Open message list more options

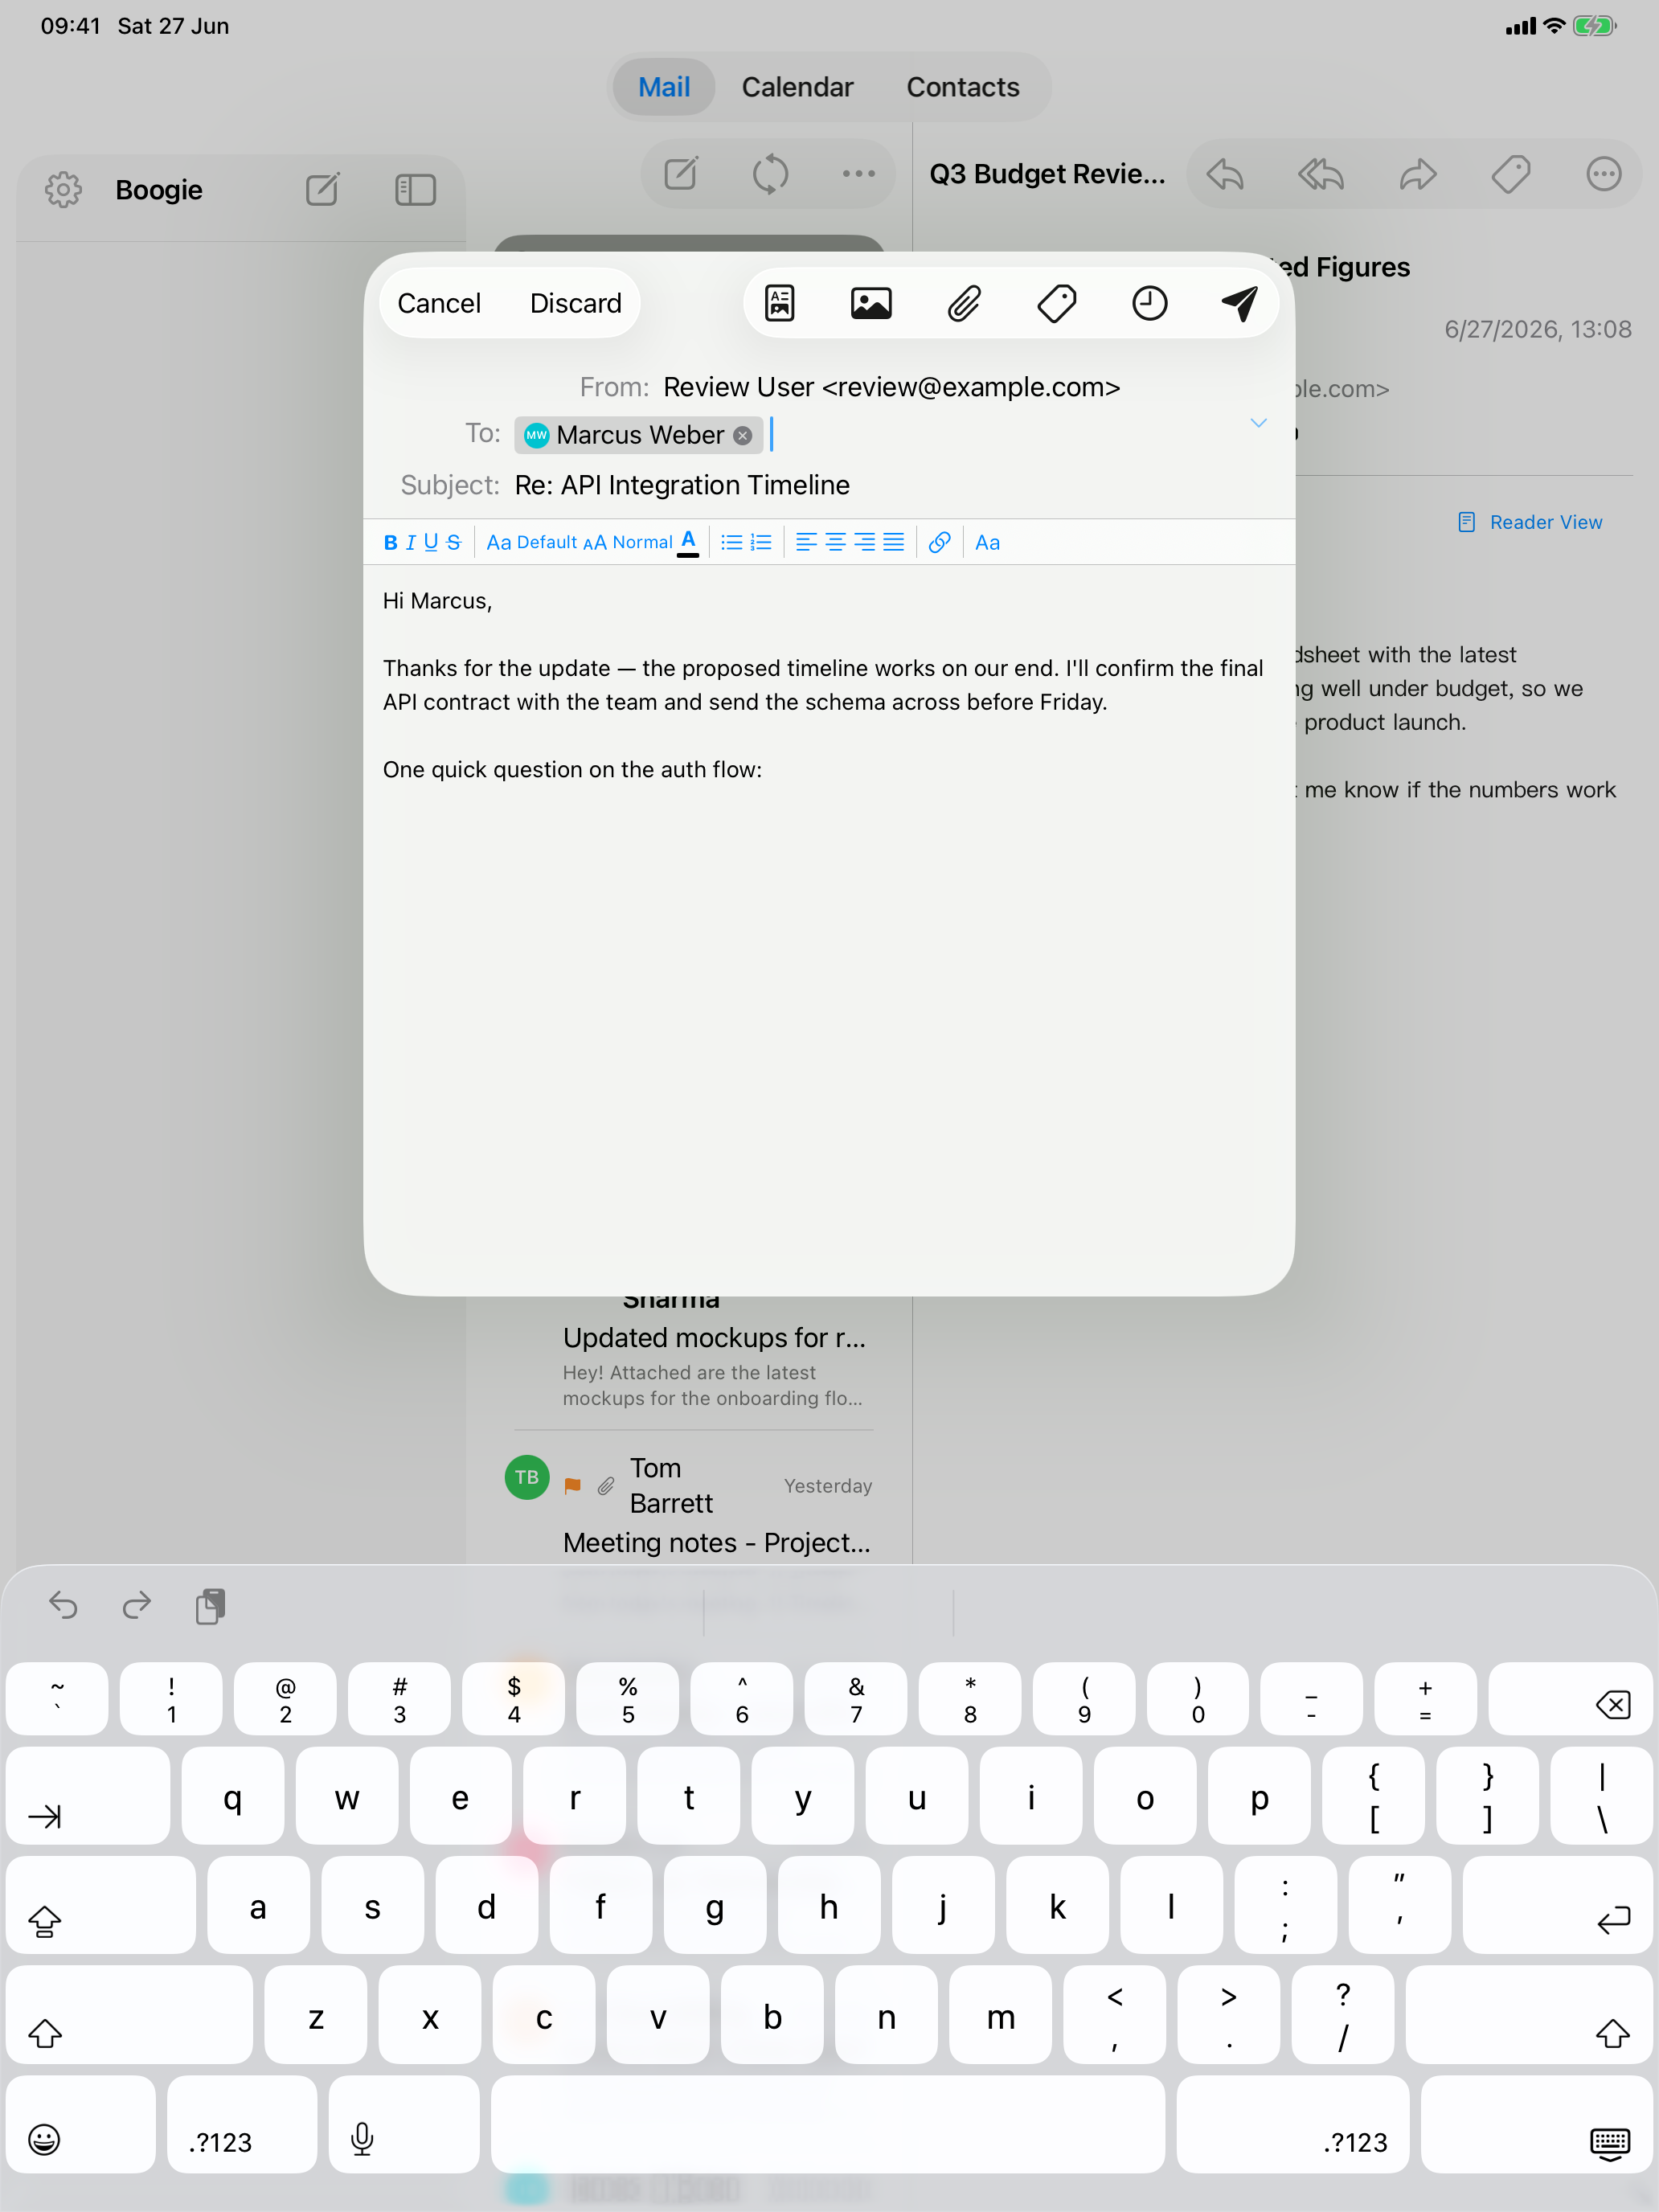(x=858, y=174)
